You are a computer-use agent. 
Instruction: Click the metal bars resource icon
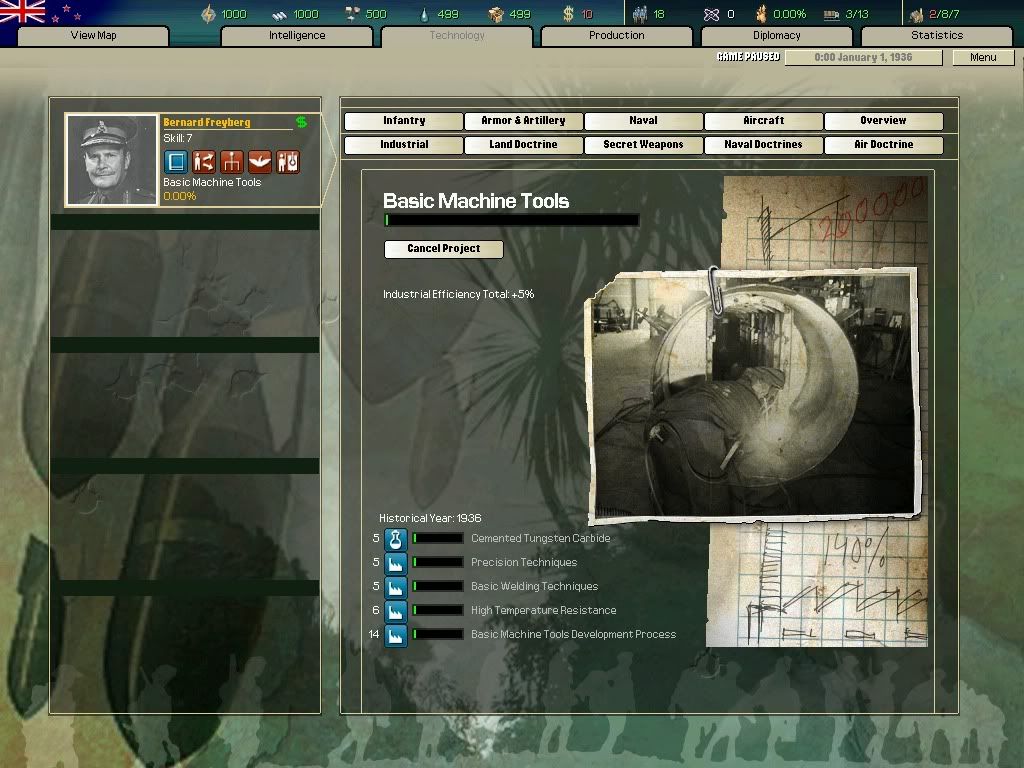point(280,14)
